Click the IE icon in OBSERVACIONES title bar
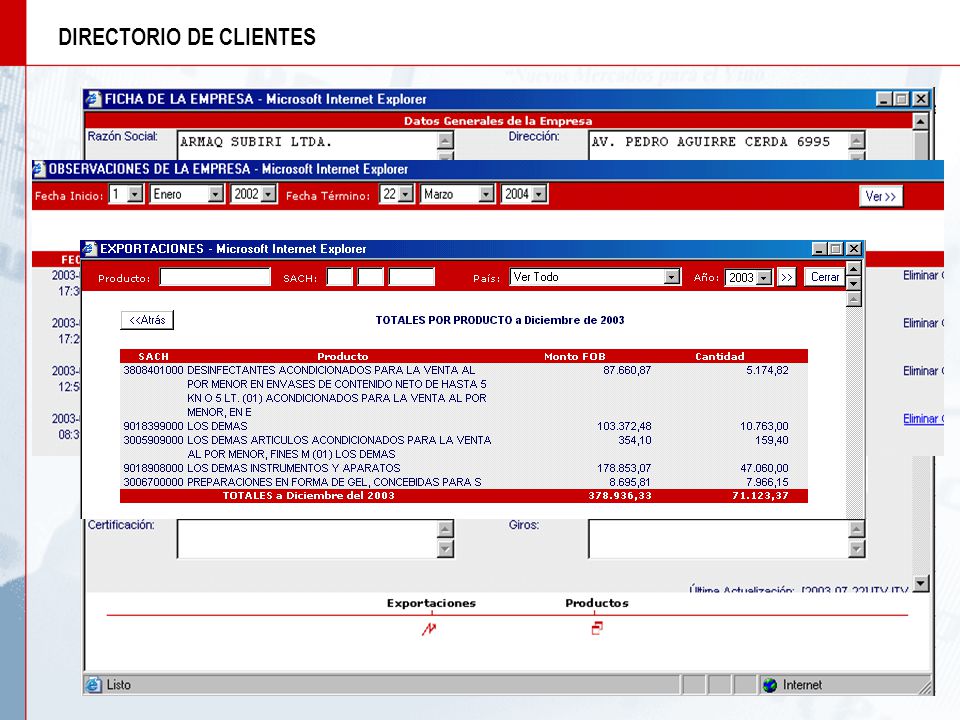This screenshot has width=960, height=720. tap(39, 168)
